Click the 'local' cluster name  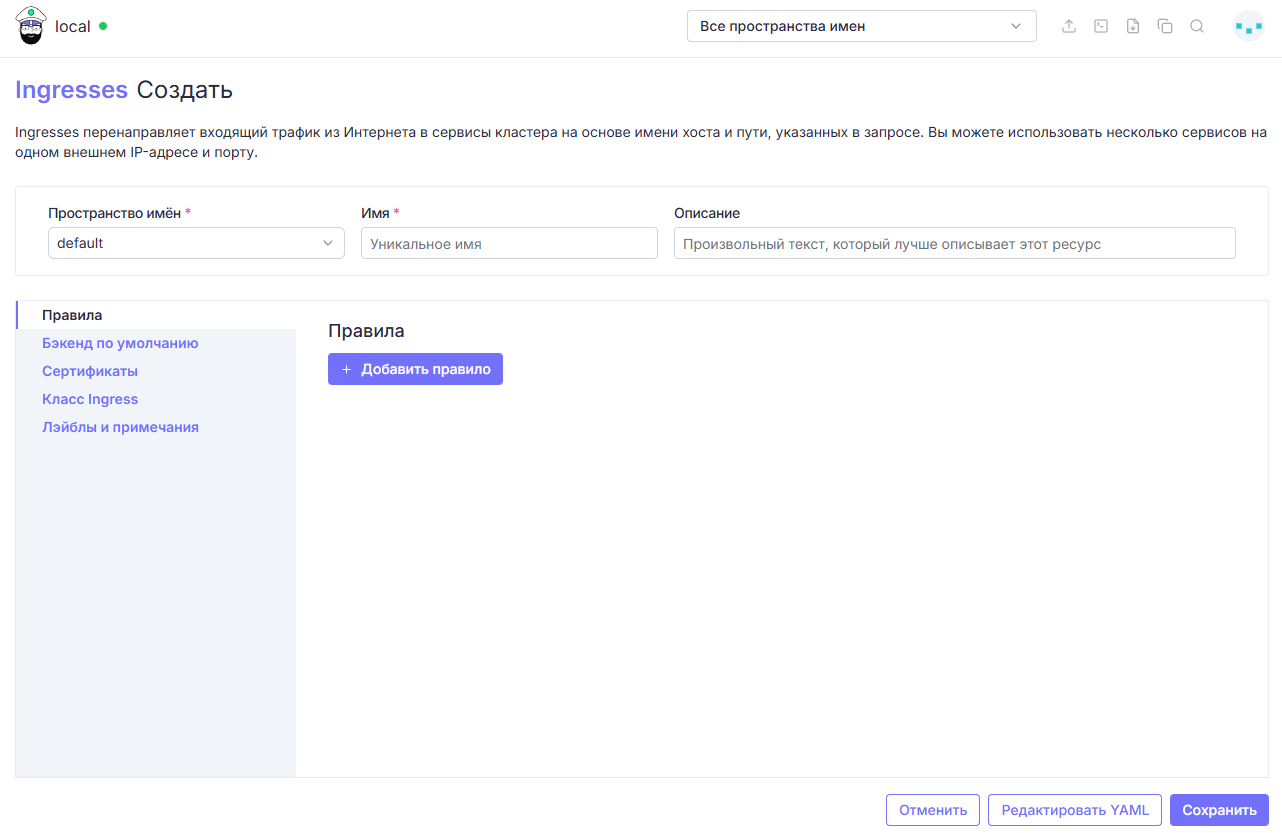tap(73, 27)
